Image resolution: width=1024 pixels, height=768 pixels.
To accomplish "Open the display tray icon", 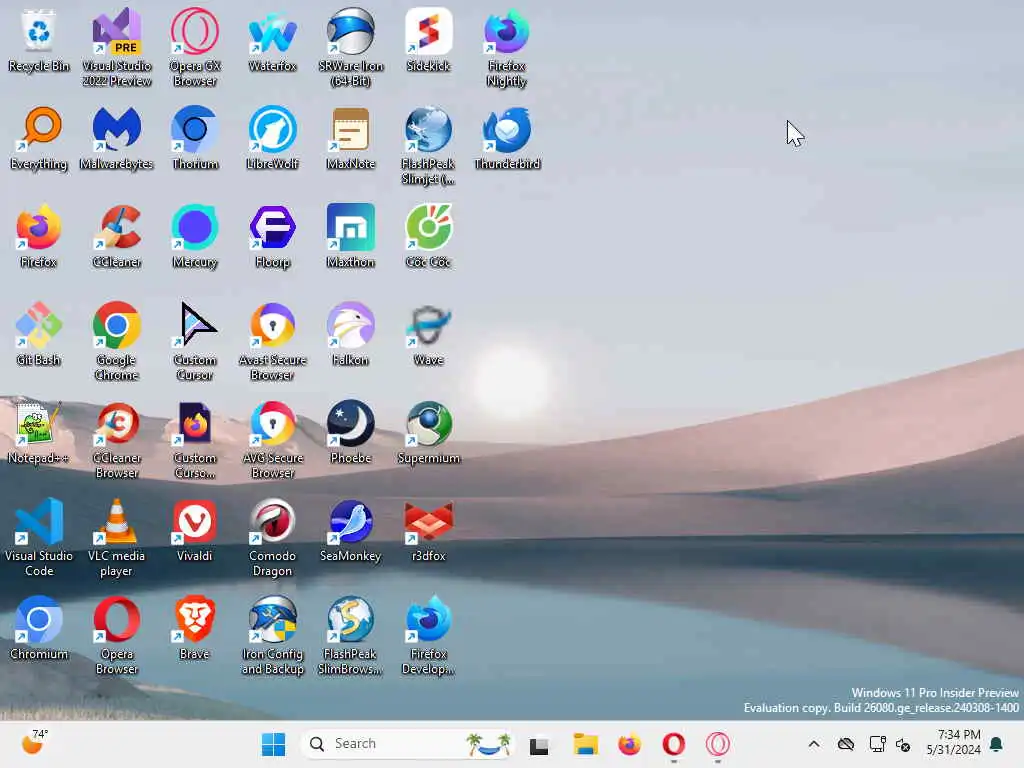I will pyautogui.click(x=877, y=744).
